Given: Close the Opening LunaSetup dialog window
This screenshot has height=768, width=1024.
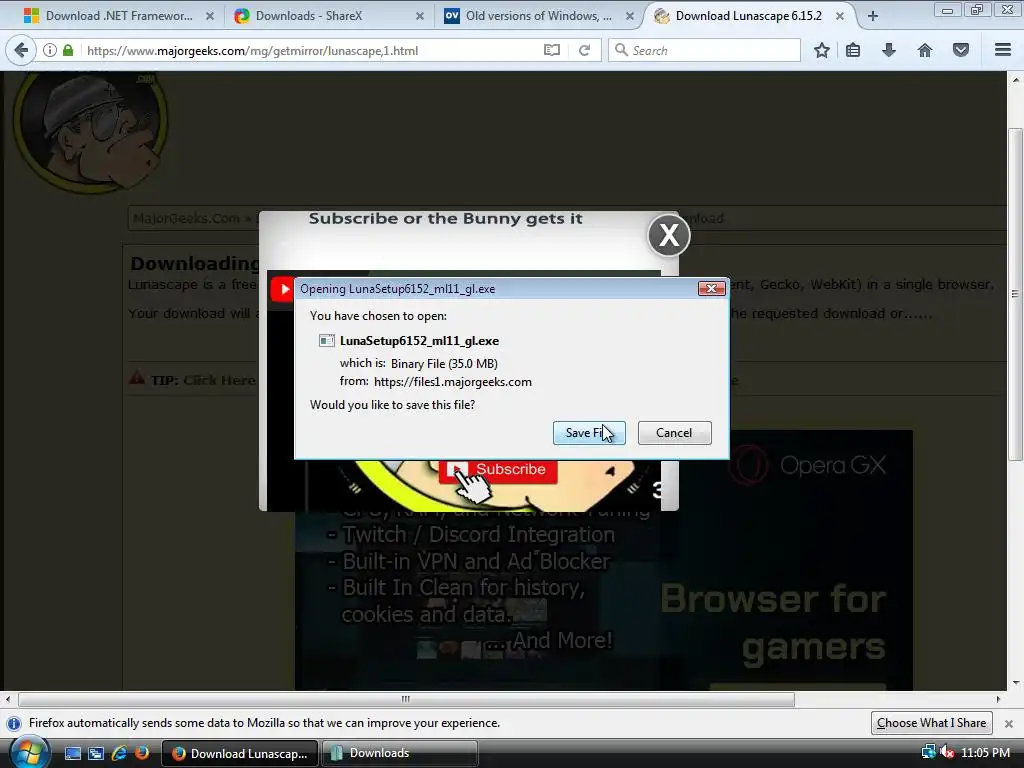Looking at the screenshot, I should 711,289.
